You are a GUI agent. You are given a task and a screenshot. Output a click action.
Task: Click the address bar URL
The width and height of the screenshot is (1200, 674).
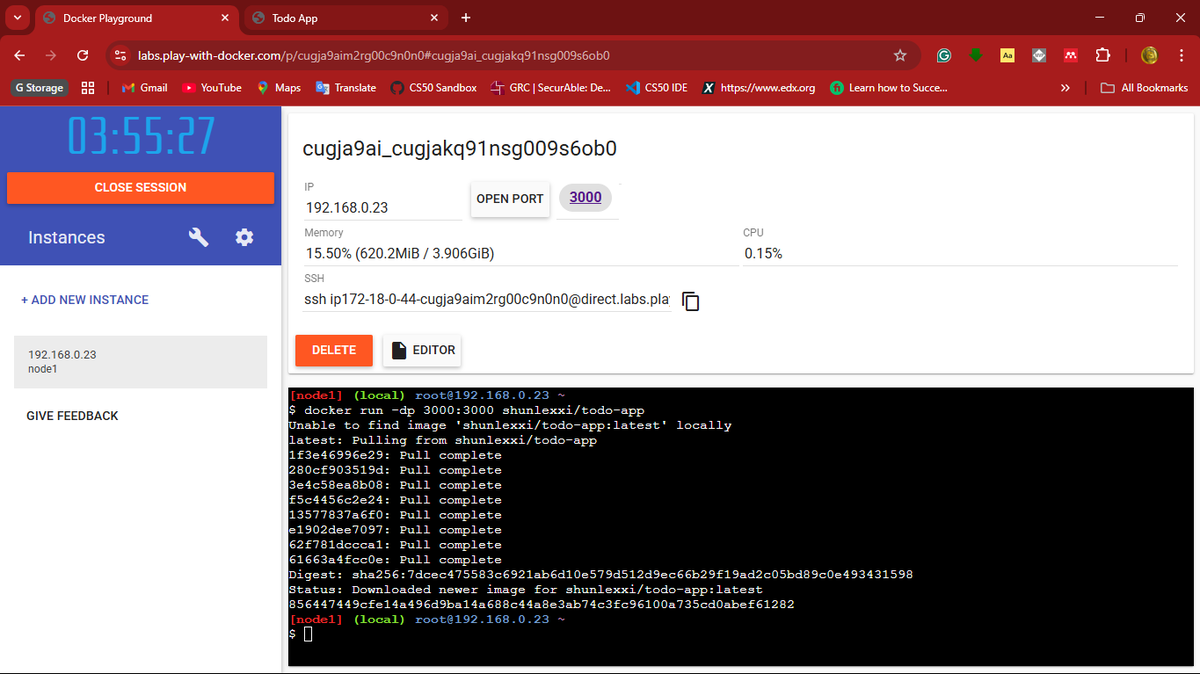pyautogui.click(x=374, y=55)
